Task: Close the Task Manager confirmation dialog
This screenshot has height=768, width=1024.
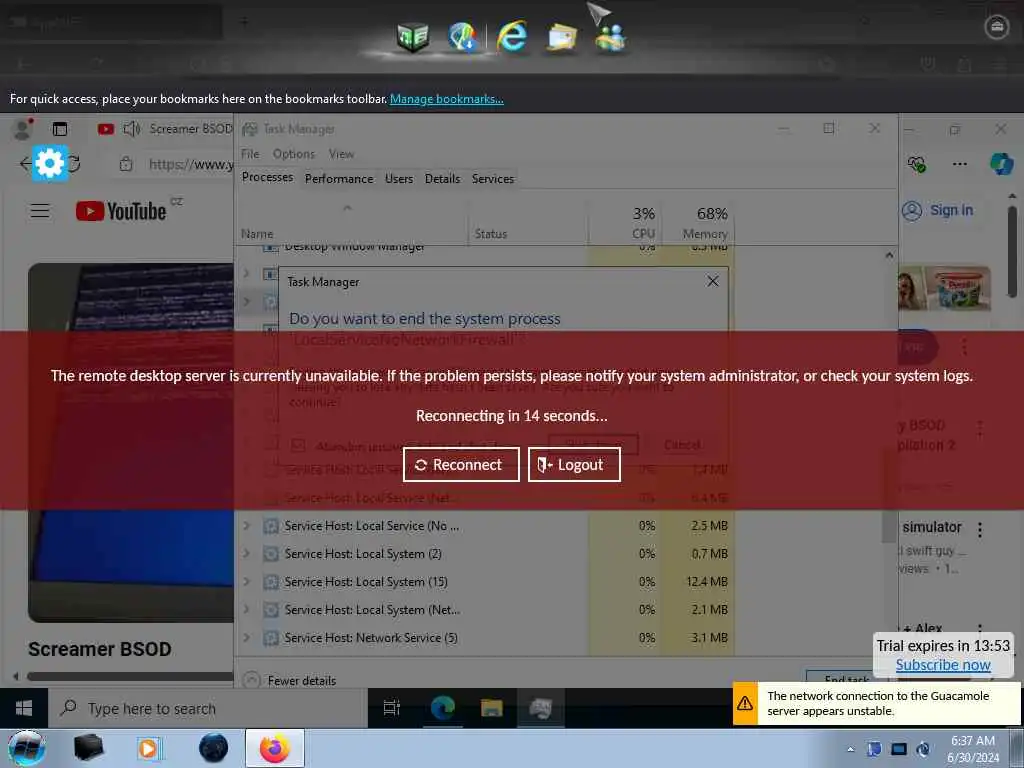Action: point(712,281)
